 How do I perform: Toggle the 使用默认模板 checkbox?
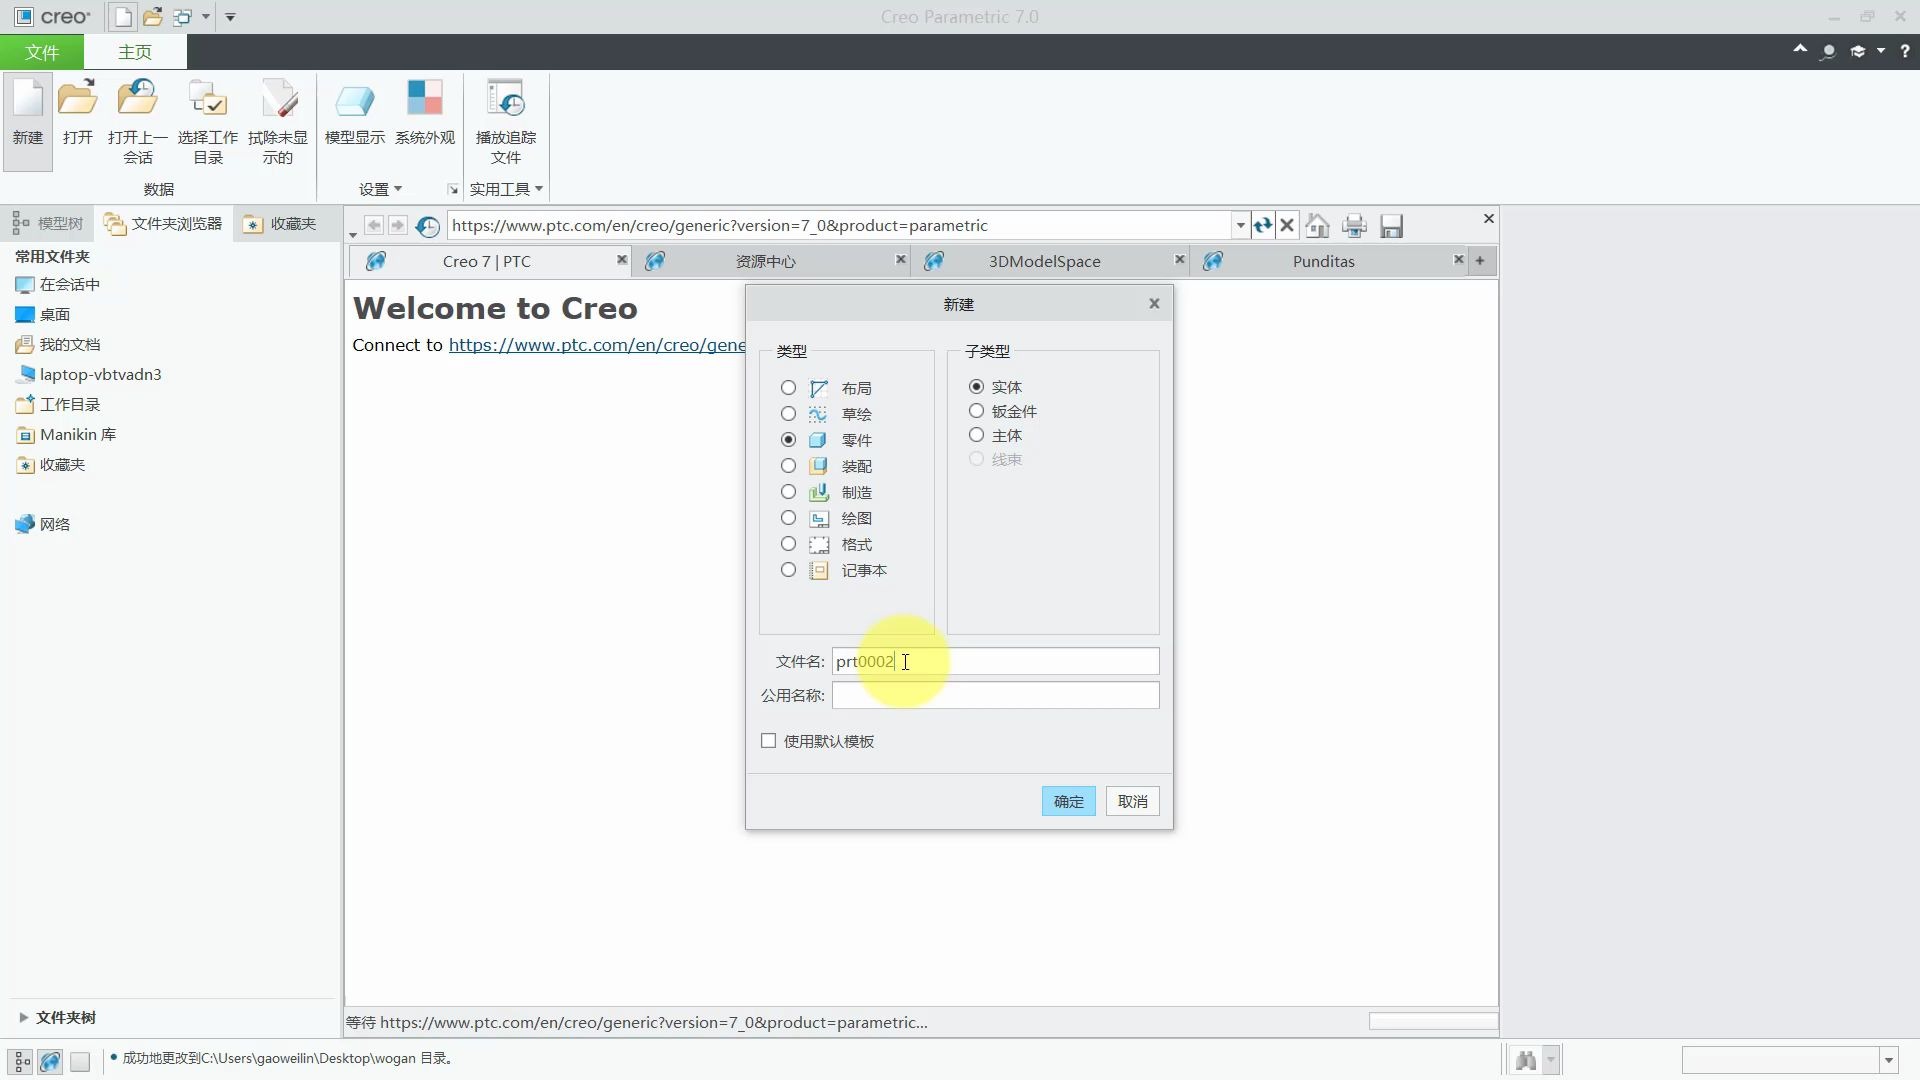(x=768, y=741)
